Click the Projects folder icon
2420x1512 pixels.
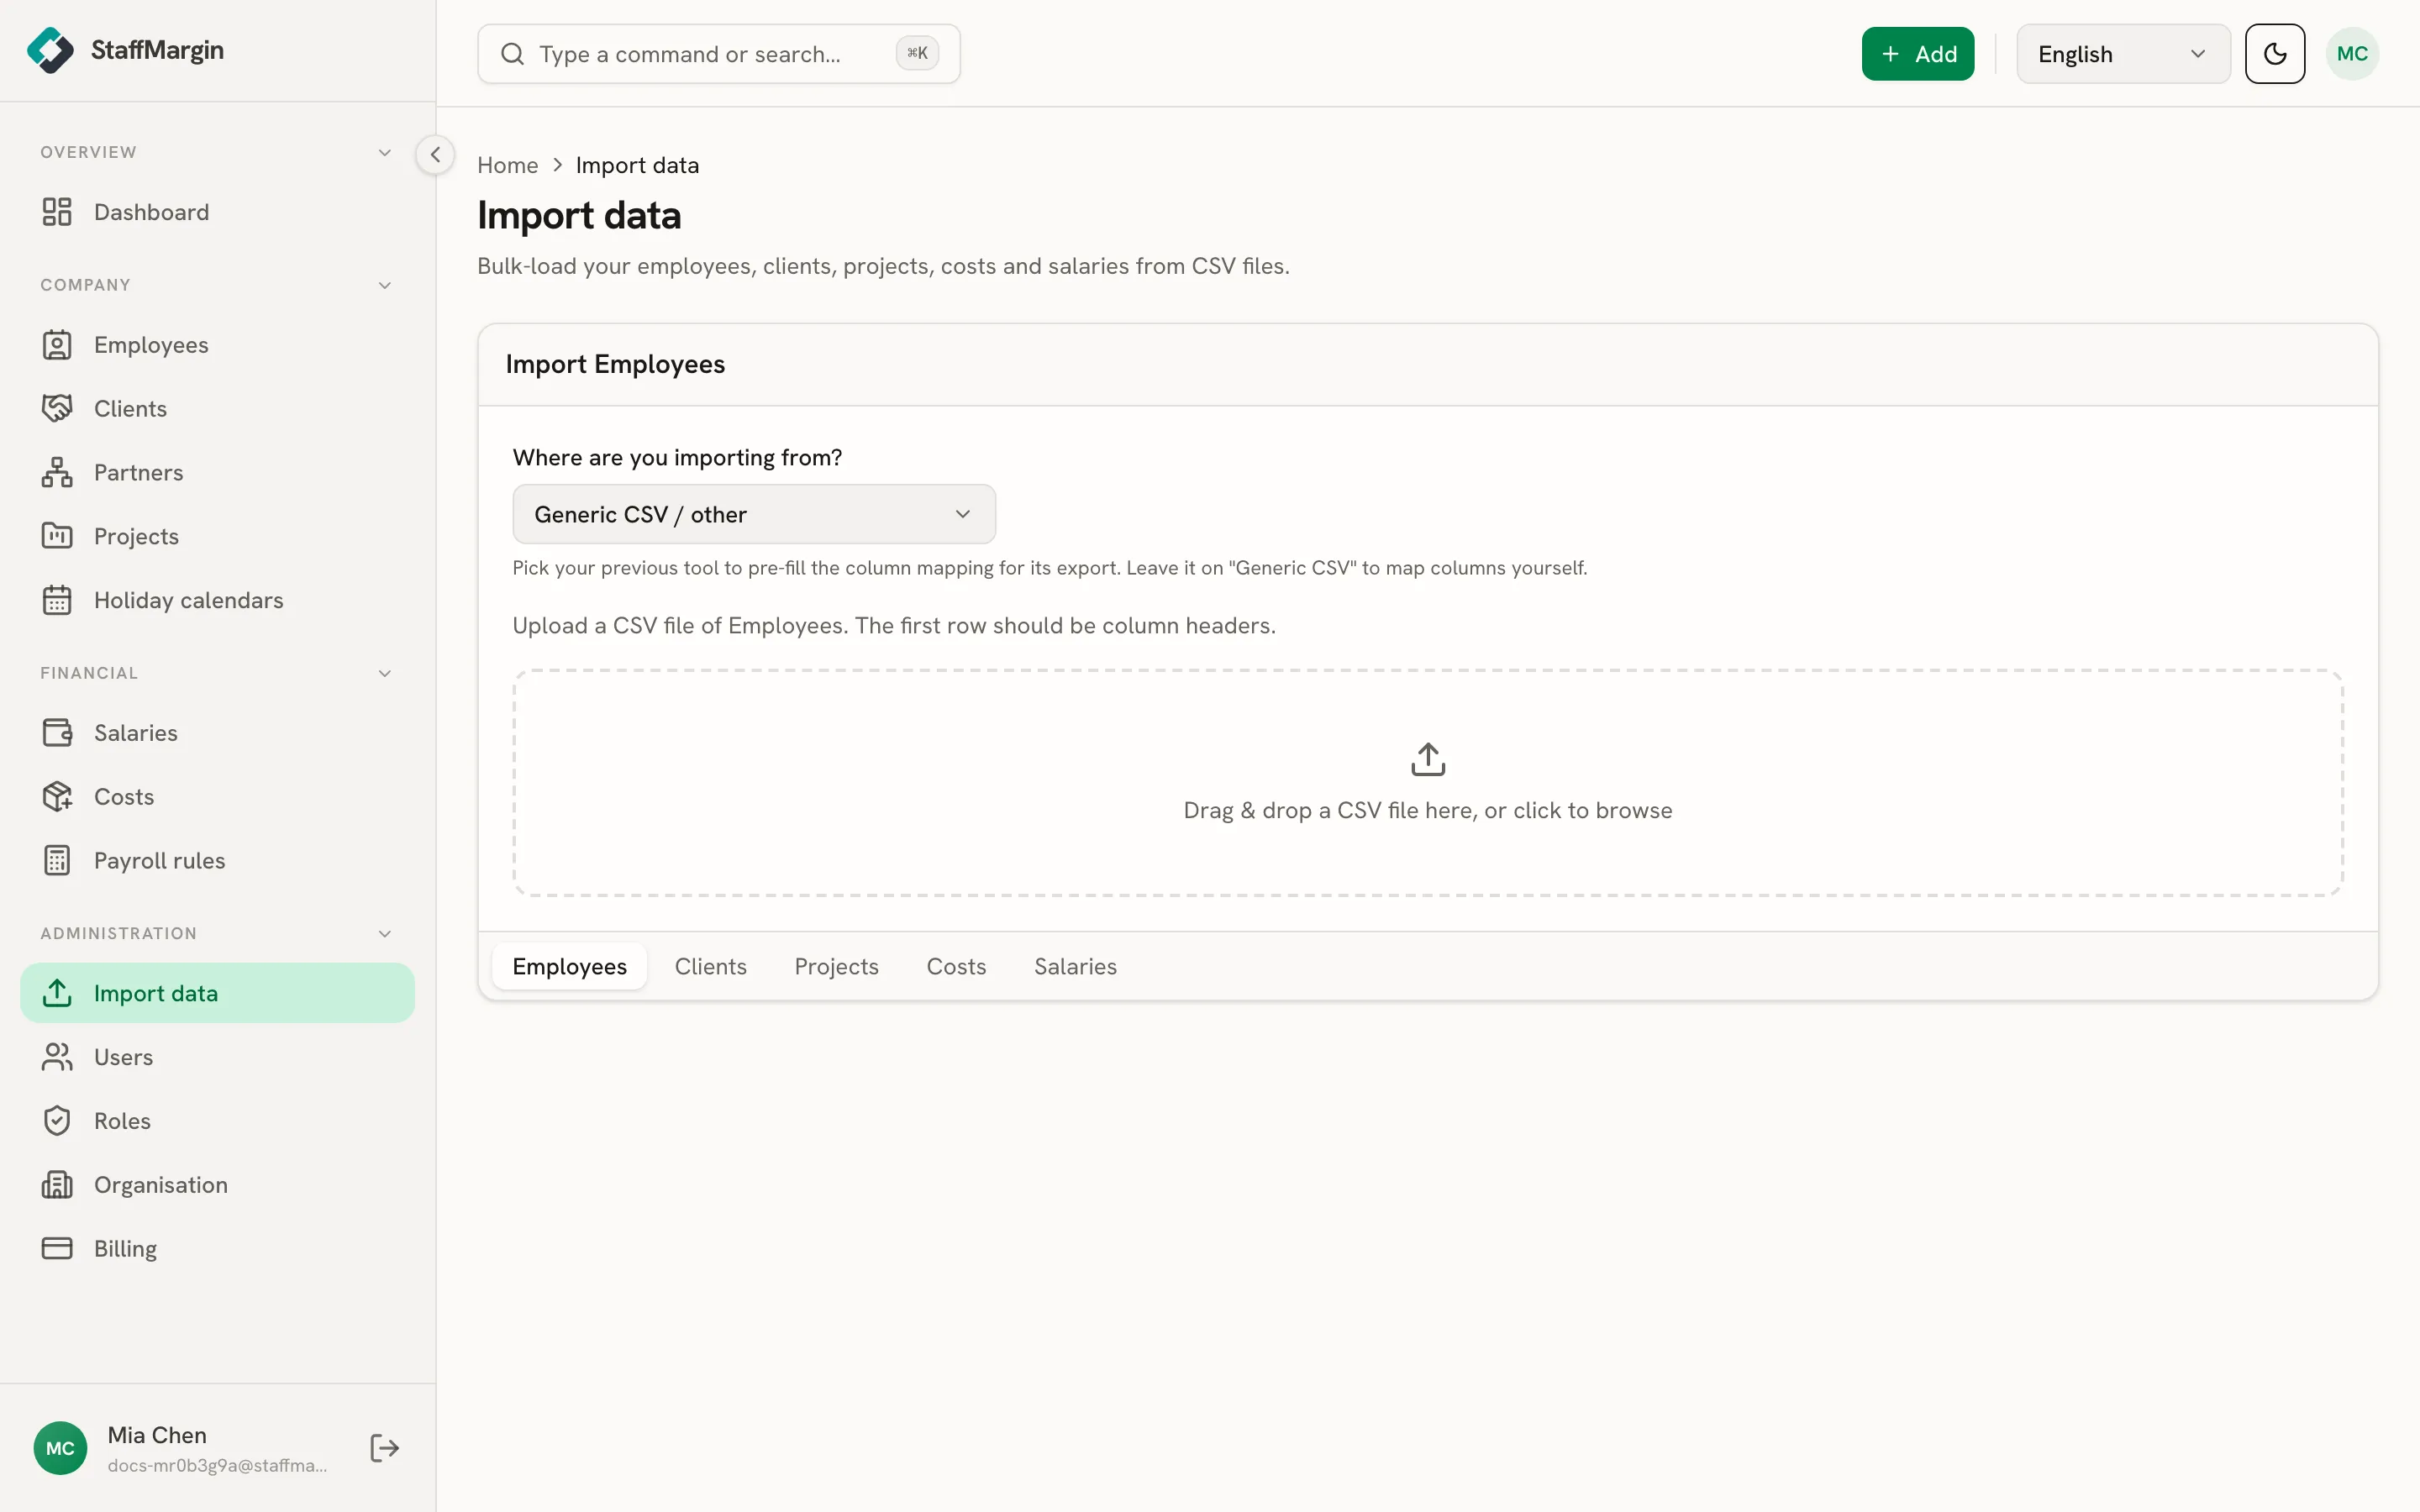pos(57,536)
